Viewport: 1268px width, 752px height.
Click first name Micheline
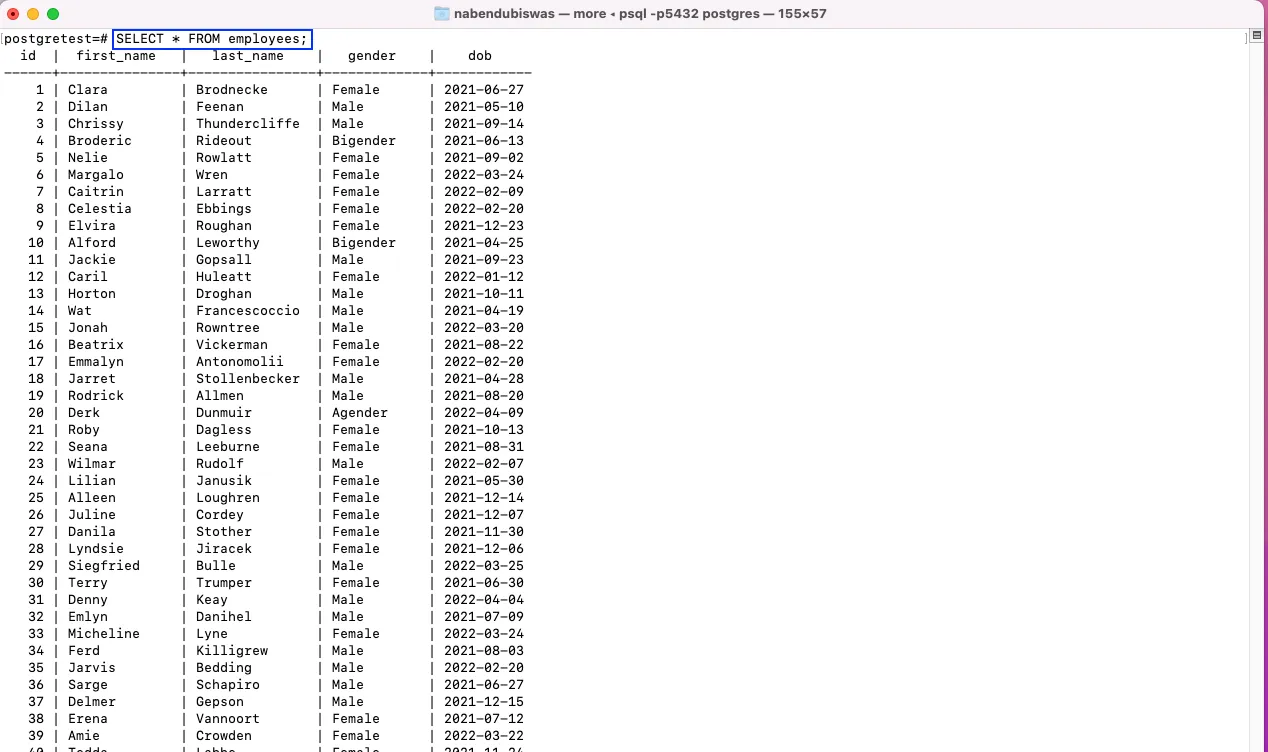tap(104, 634)
